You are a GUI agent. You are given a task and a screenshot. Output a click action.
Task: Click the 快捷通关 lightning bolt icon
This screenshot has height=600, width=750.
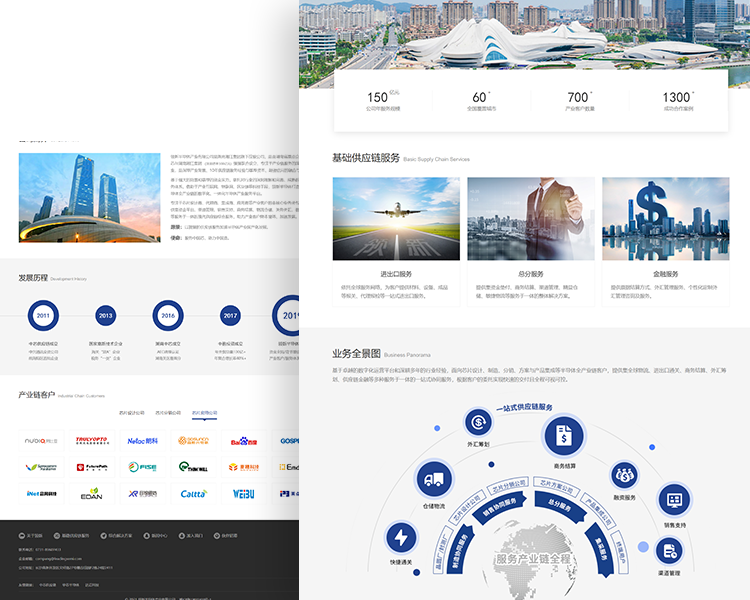(x=401, y=537)
